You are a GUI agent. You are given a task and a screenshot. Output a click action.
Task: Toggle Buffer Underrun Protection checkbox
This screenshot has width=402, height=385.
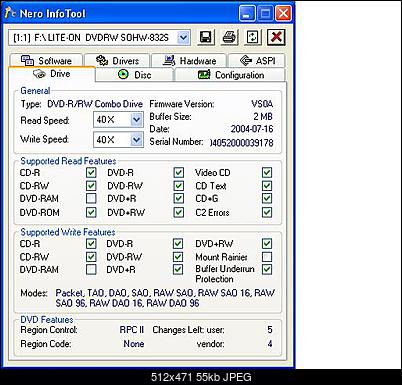coord(267,269)
